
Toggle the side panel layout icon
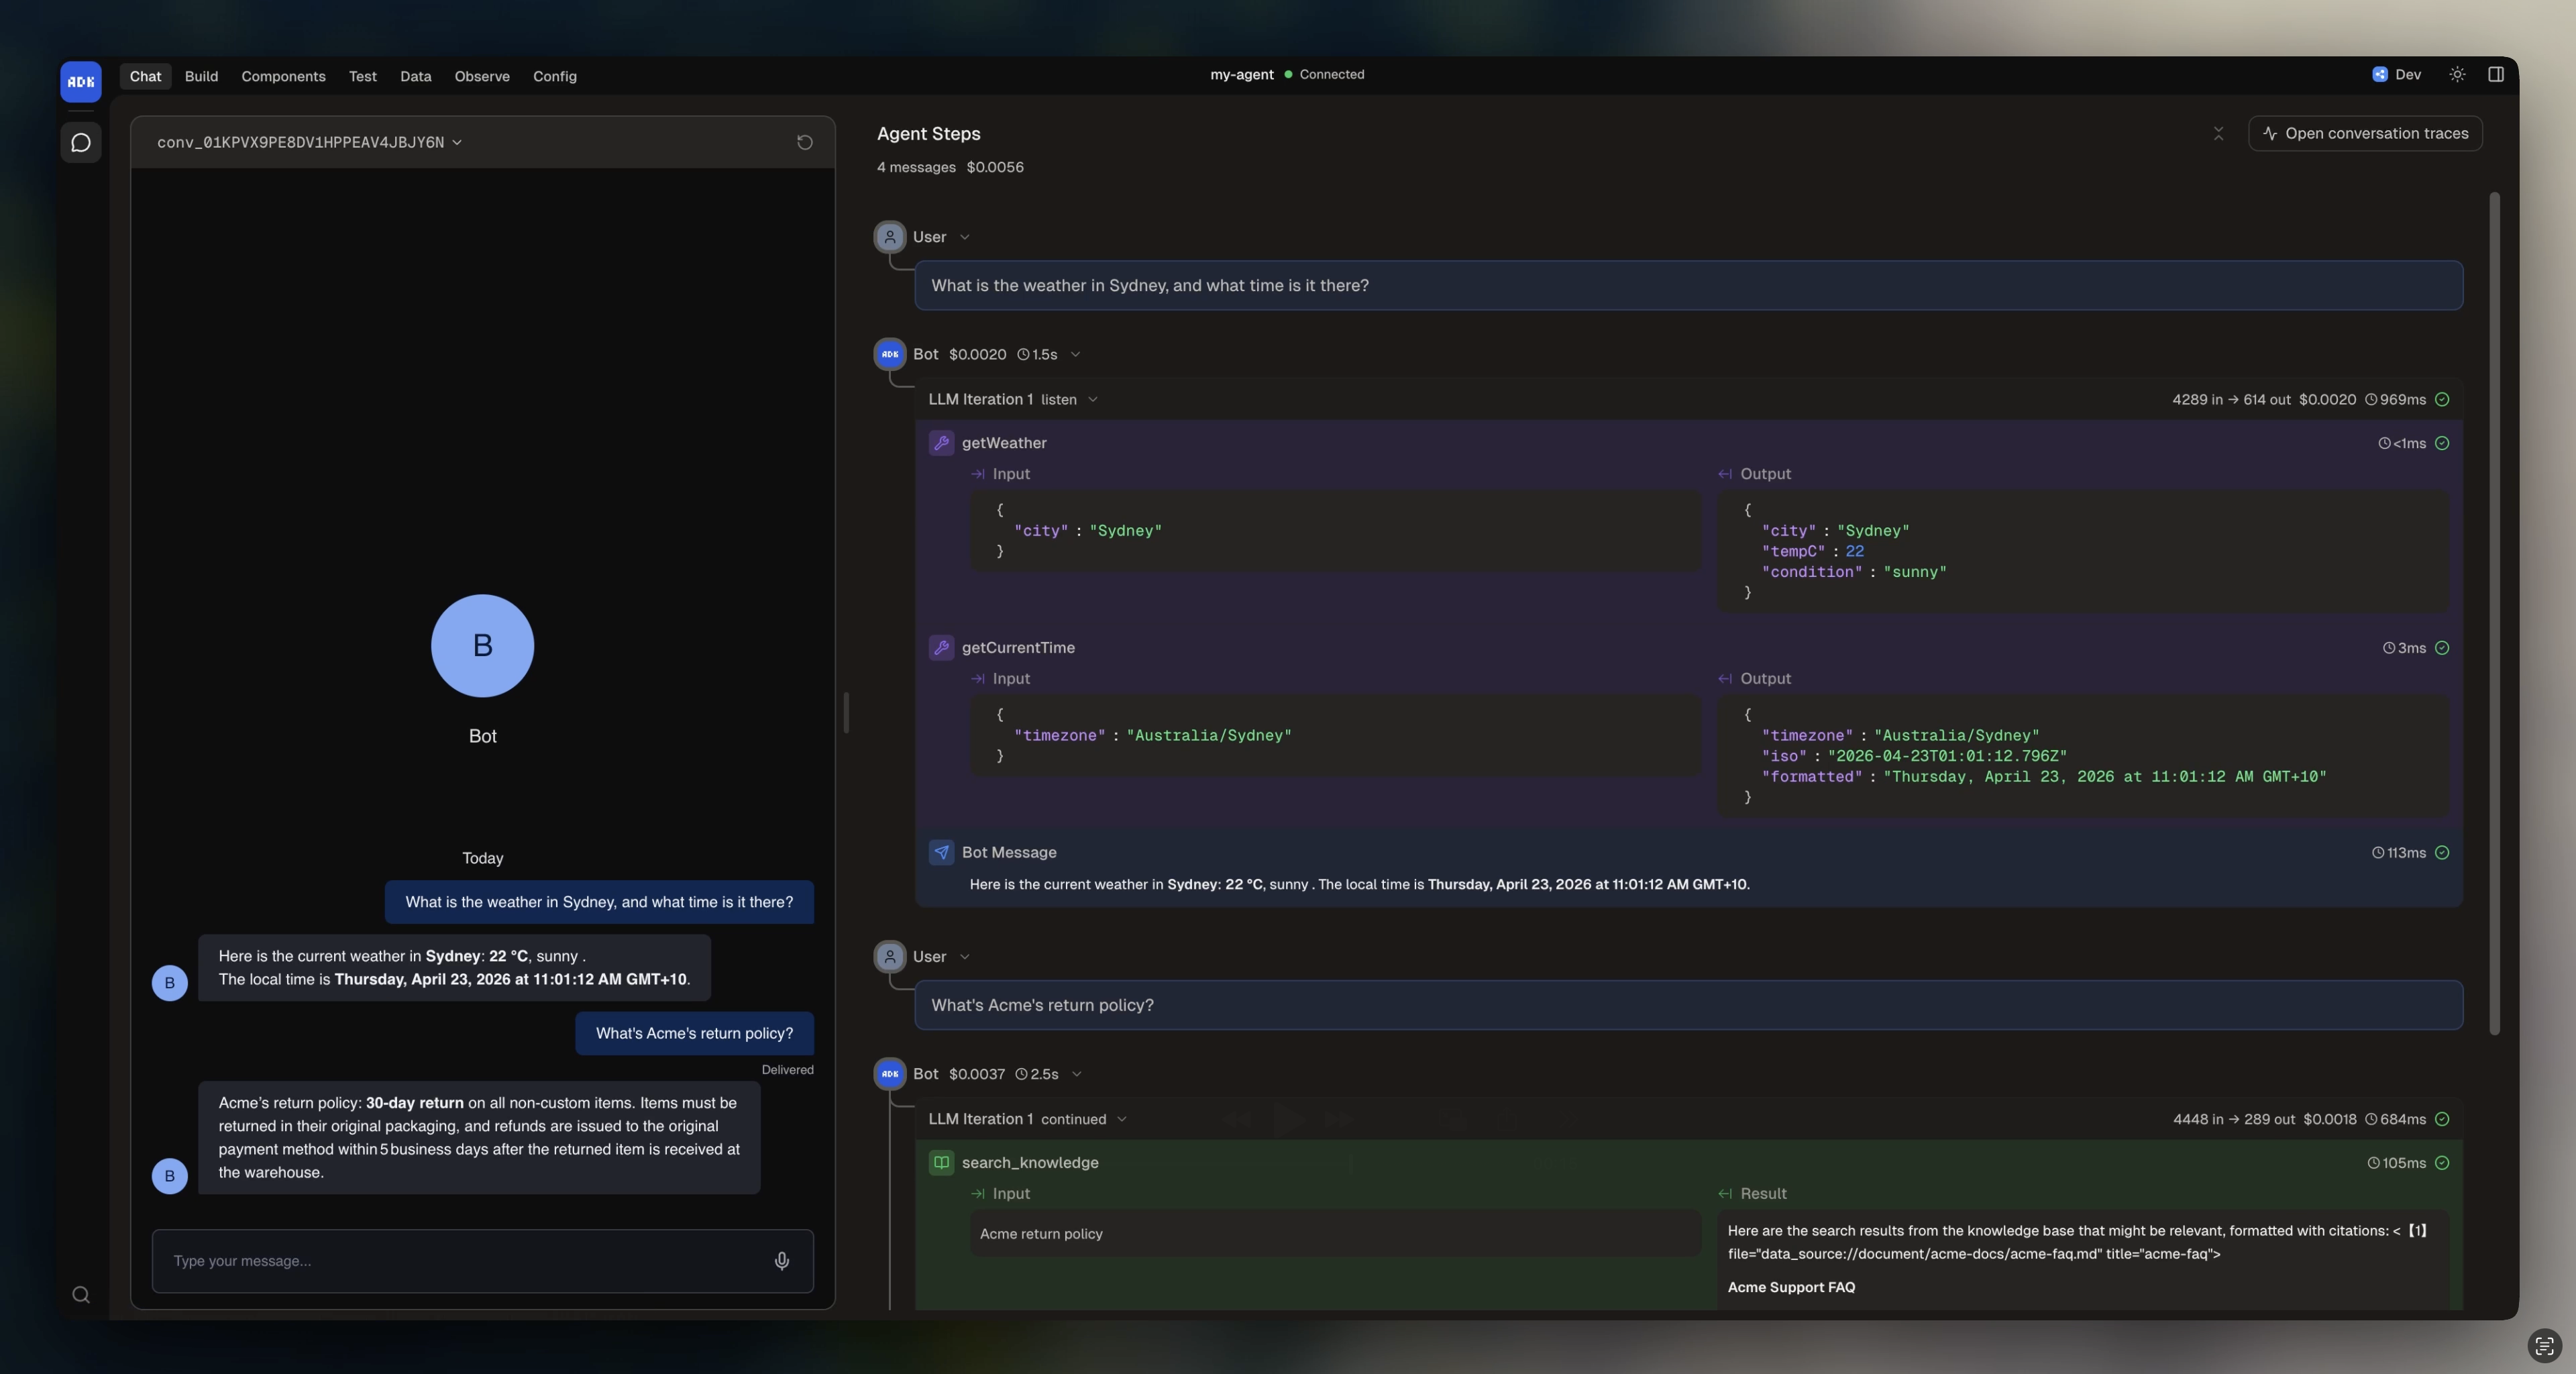(2496, 75)
